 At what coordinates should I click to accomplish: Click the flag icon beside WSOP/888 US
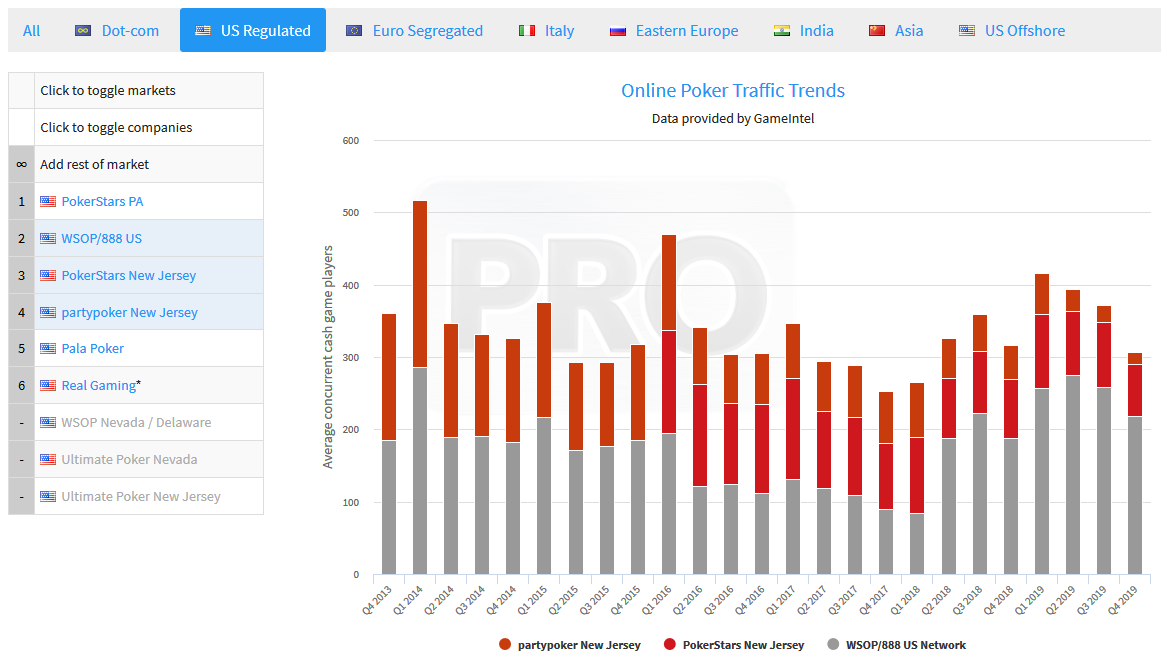click(48, 238)
